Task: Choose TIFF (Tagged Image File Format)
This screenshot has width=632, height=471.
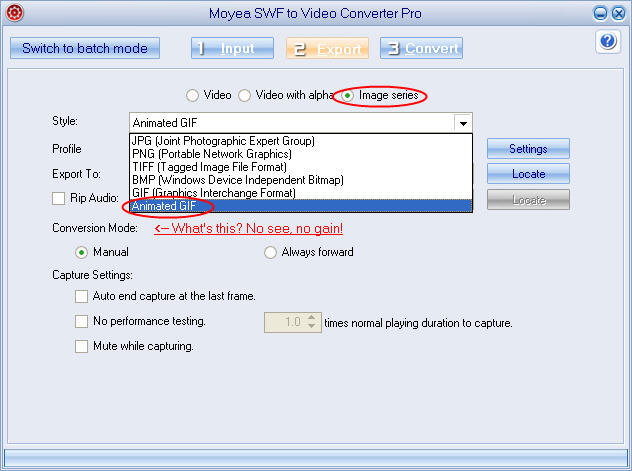Action: click(x=301, y=167)
